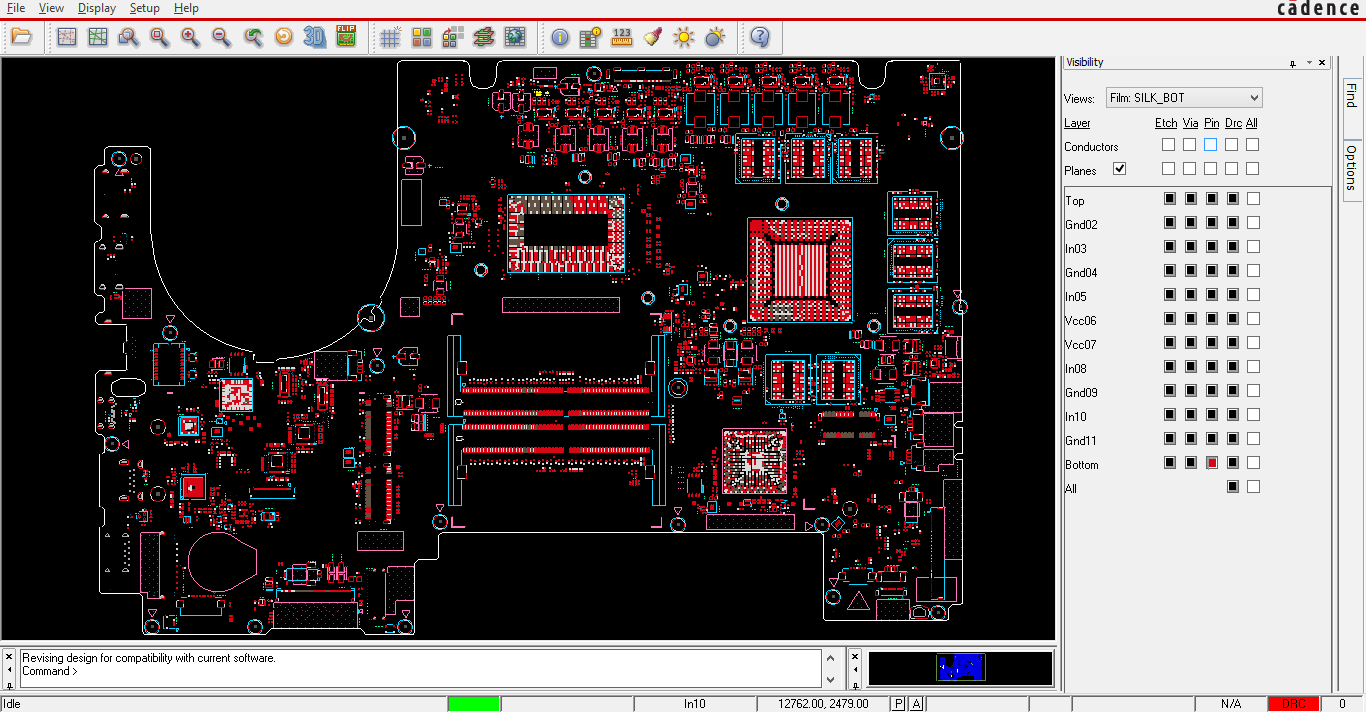Open the 3D viewer icon
The image size is (1366, 712).
[315, 38]
